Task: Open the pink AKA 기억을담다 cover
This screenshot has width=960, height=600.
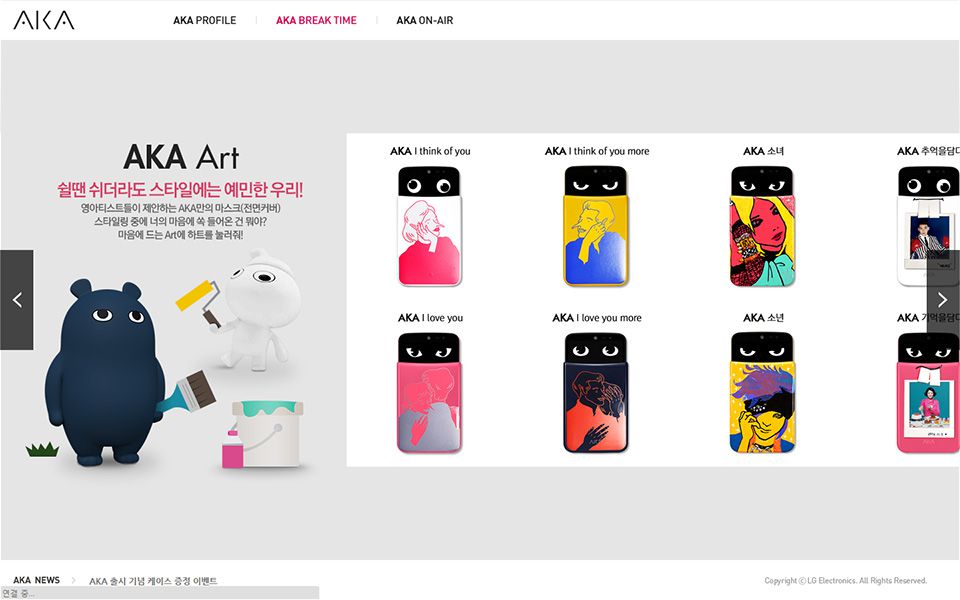Action: 928,393
